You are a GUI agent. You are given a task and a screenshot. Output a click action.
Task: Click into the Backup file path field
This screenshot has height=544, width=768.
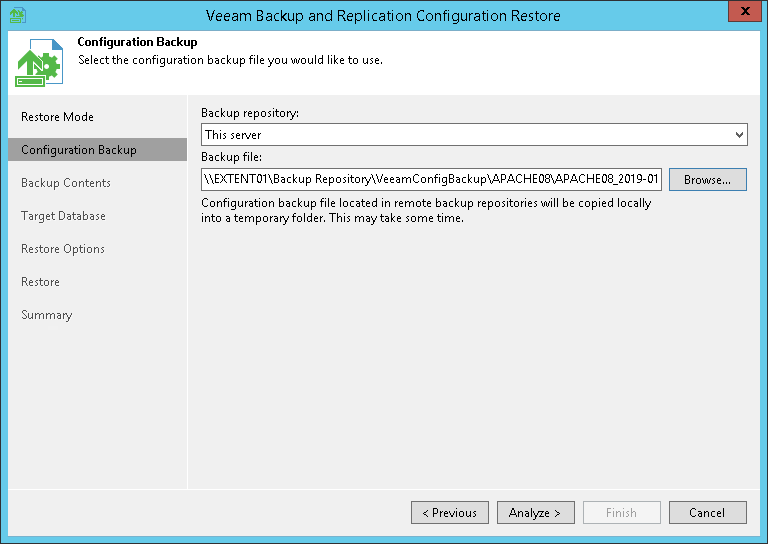click(x=431, y=179)
